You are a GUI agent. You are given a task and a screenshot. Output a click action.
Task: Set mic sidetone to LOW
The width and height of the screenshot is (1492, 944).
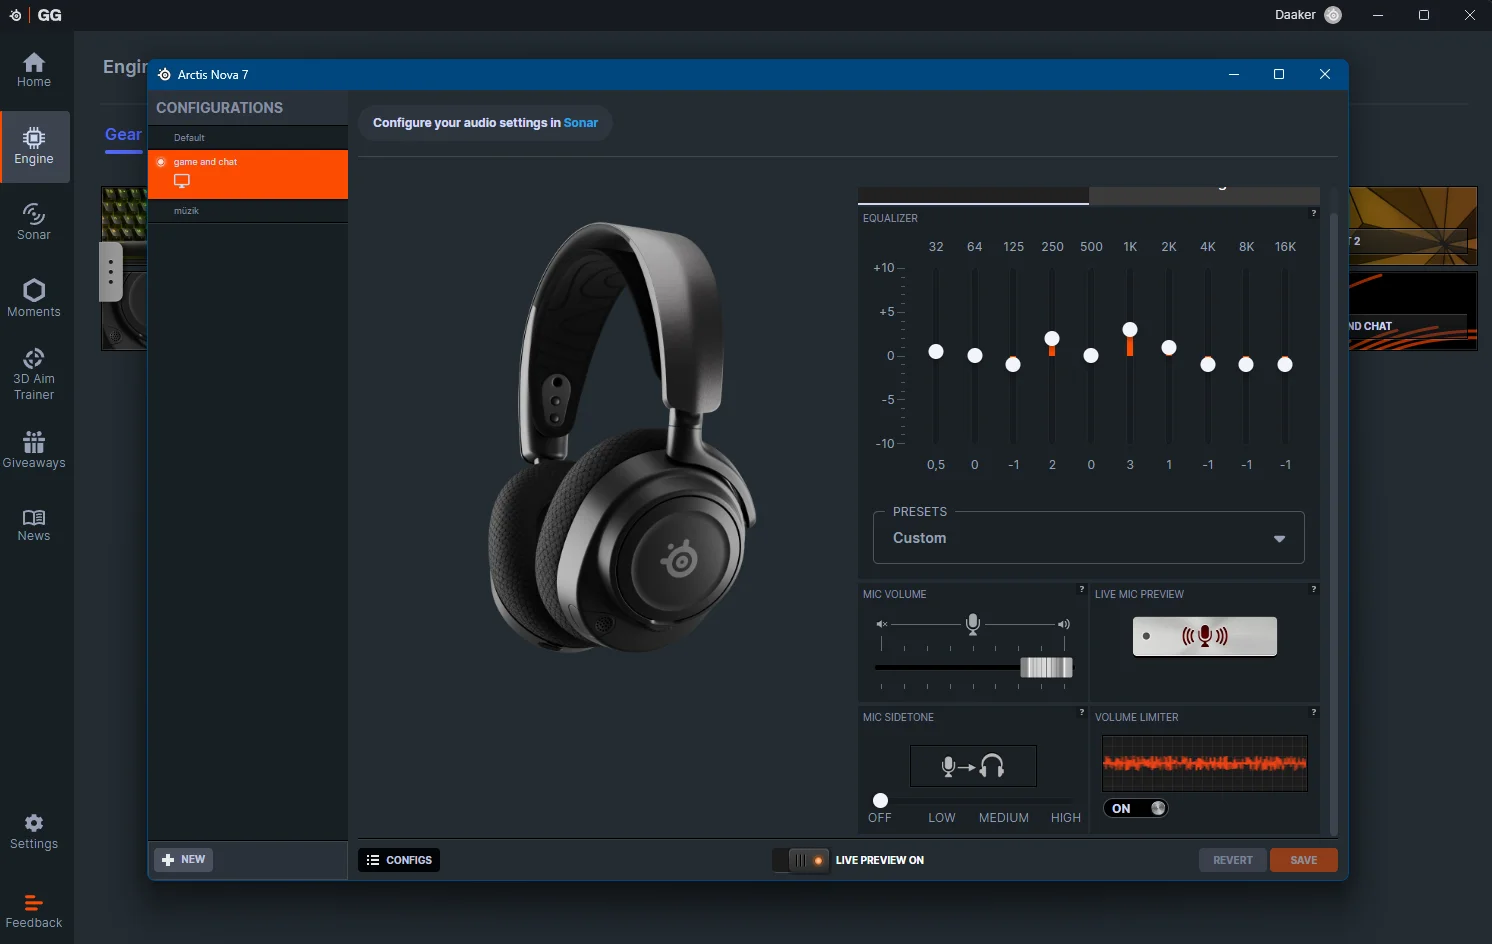pyautogui.click(x=942, y=818)
